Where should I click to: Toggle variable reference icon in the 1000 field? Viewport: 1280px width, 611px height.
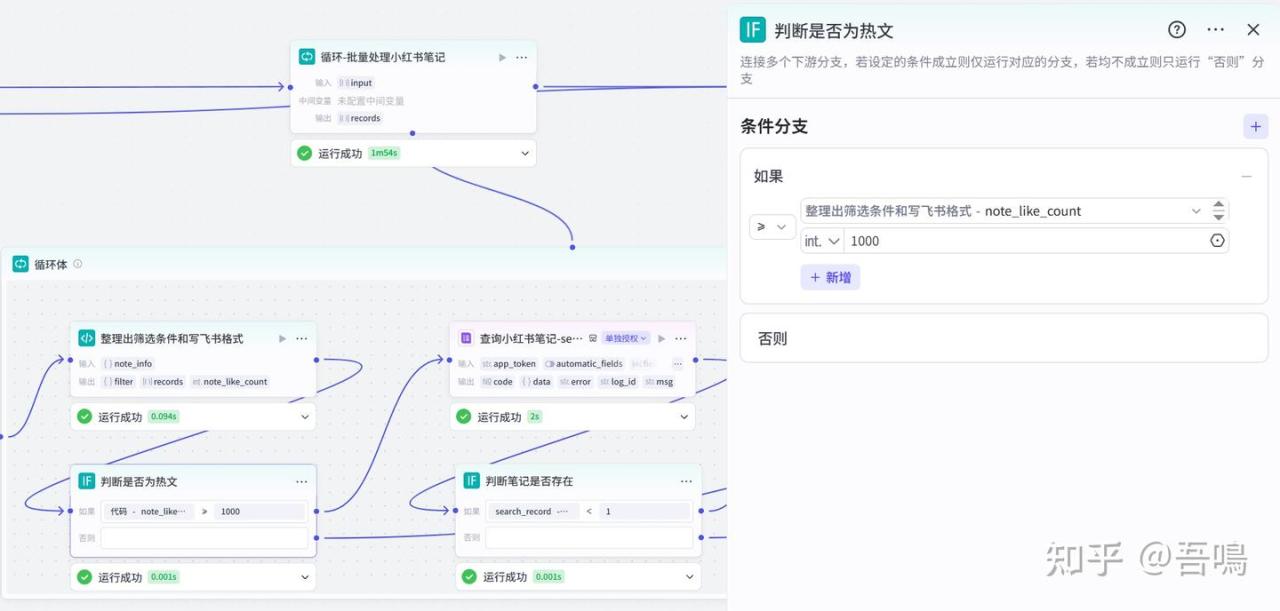[1217, 241]
